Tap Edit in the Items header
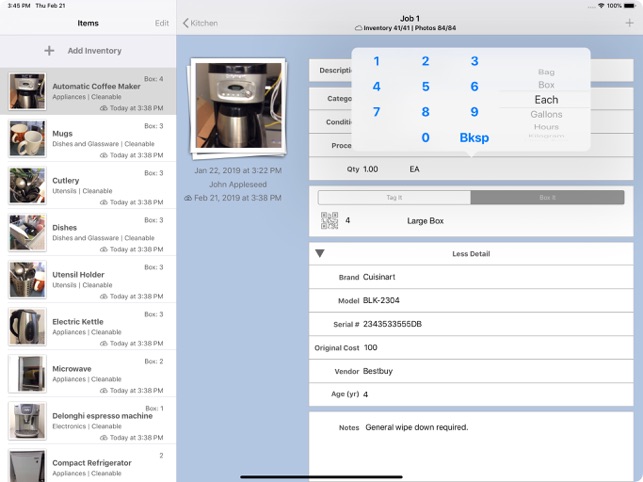The height and width of the screenshot is (482, 643). tap(162, 23)
